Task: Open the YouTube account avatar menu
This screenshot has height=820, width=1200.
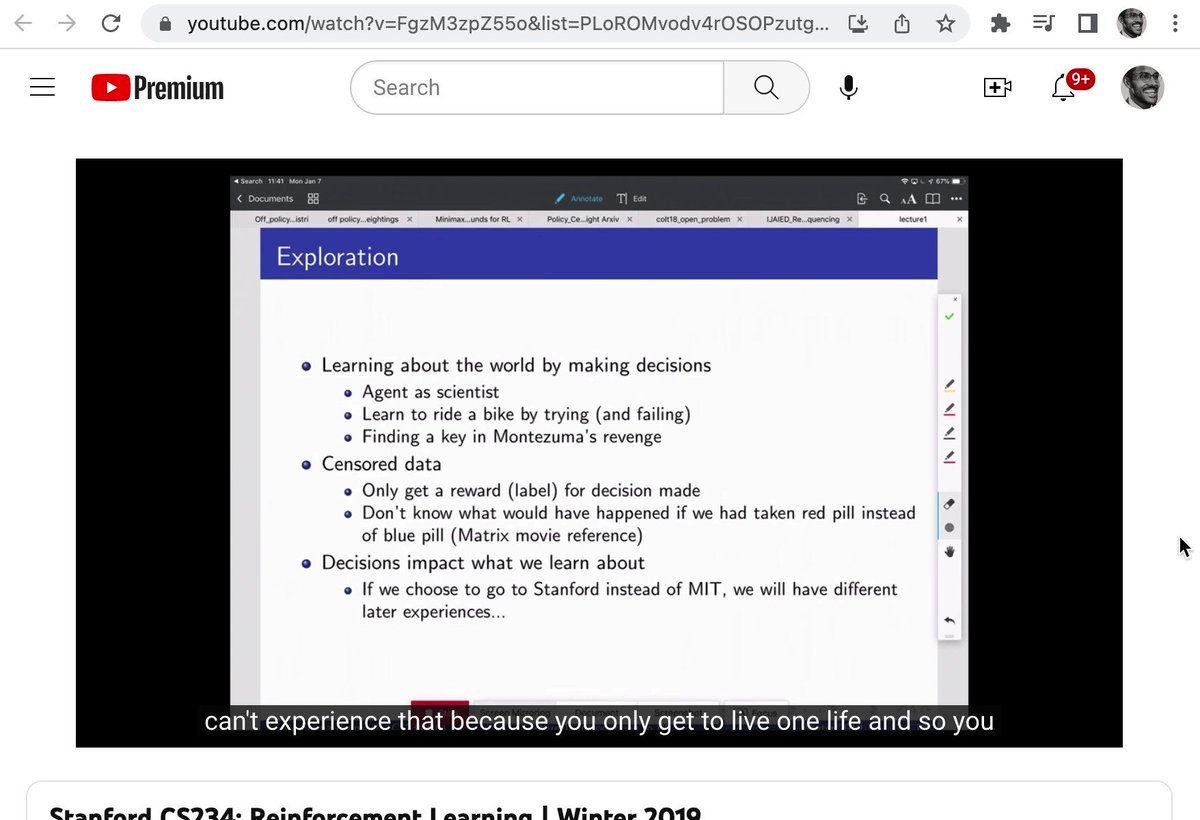Action: pyautogui.click(x=1143, y=88)
